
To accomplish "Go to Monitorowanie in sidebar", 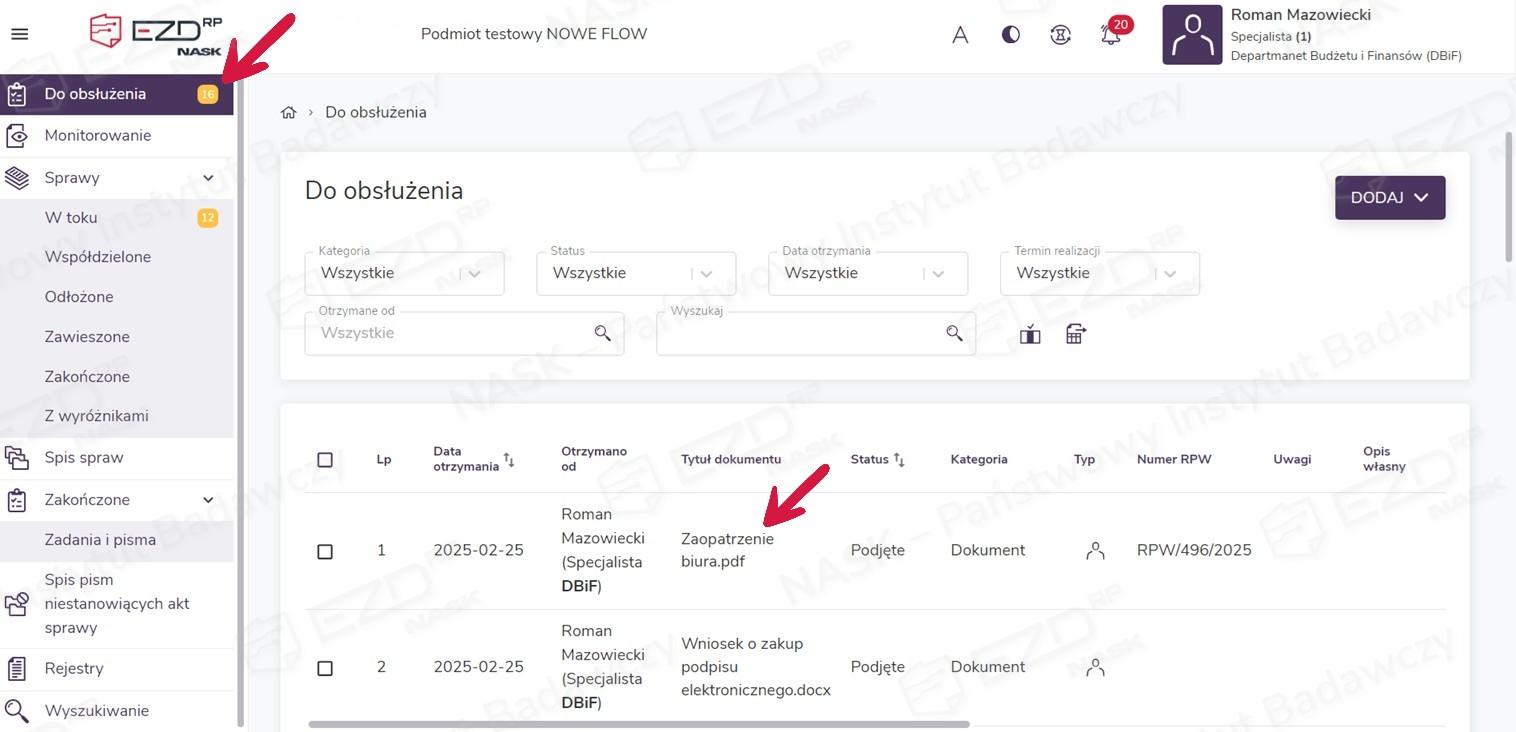I will click(98, 135).
